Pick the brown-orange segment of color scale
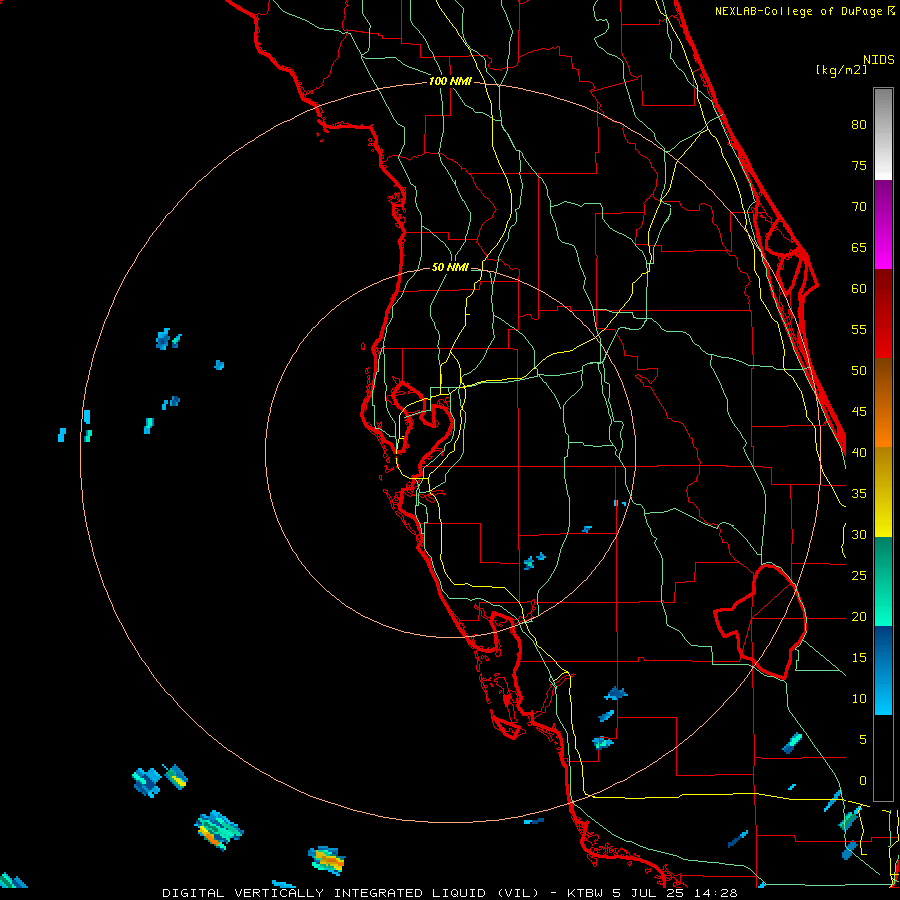Viewport: 900px width, 900px height. pyautogui.click(x=883, y=402)
